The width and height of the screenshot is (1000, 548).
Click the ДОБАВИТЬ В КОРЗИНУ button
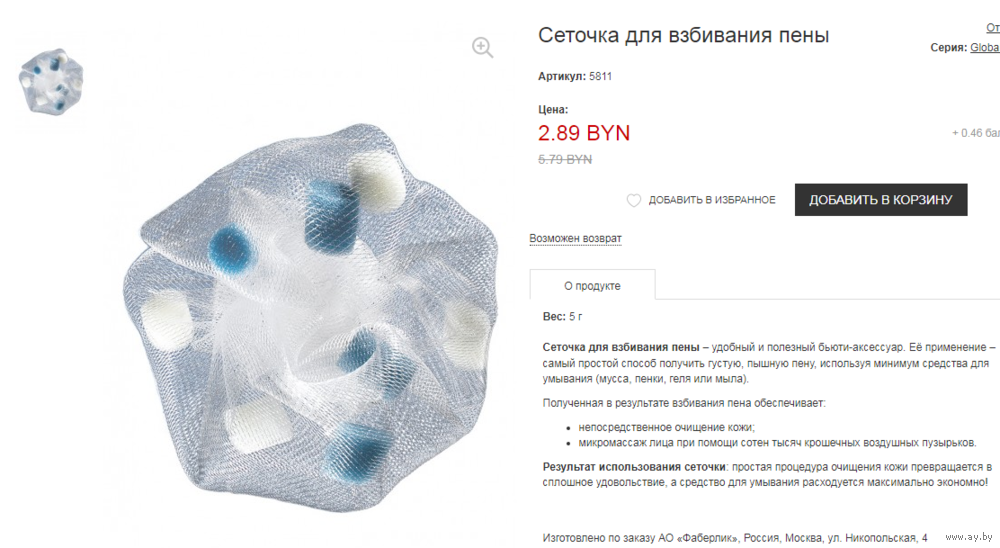click(x=881, y=200)
